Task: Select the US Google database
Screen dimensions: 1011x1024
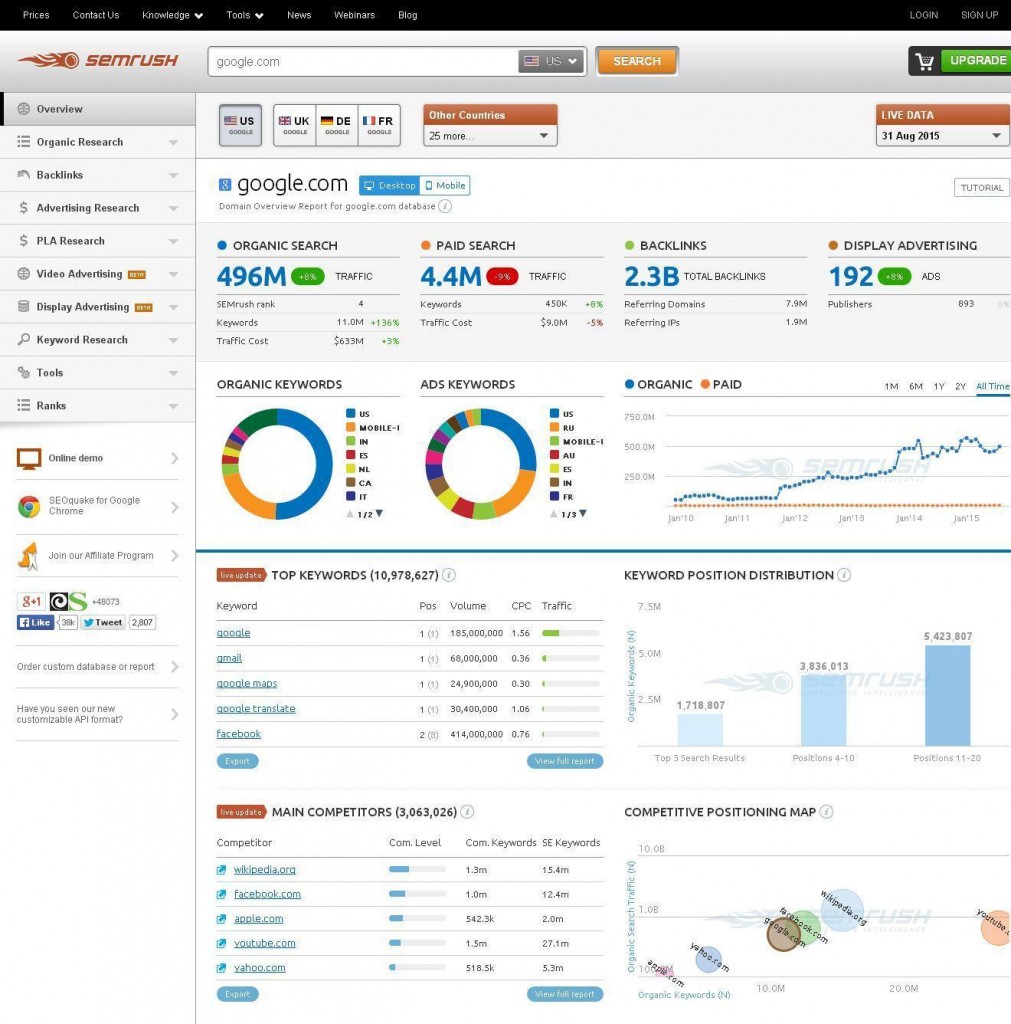Action: [240, 125]
